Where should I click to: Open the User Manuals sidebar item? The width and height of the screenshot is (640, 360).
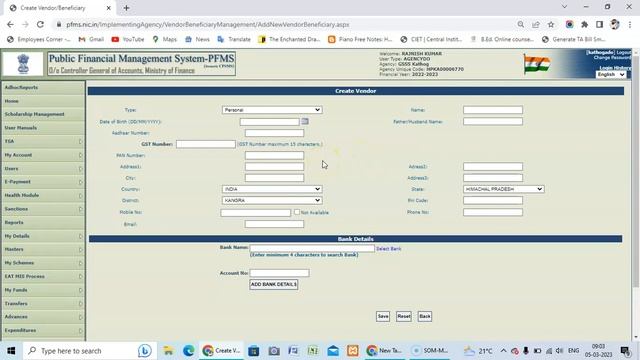[x=43, y=128]
